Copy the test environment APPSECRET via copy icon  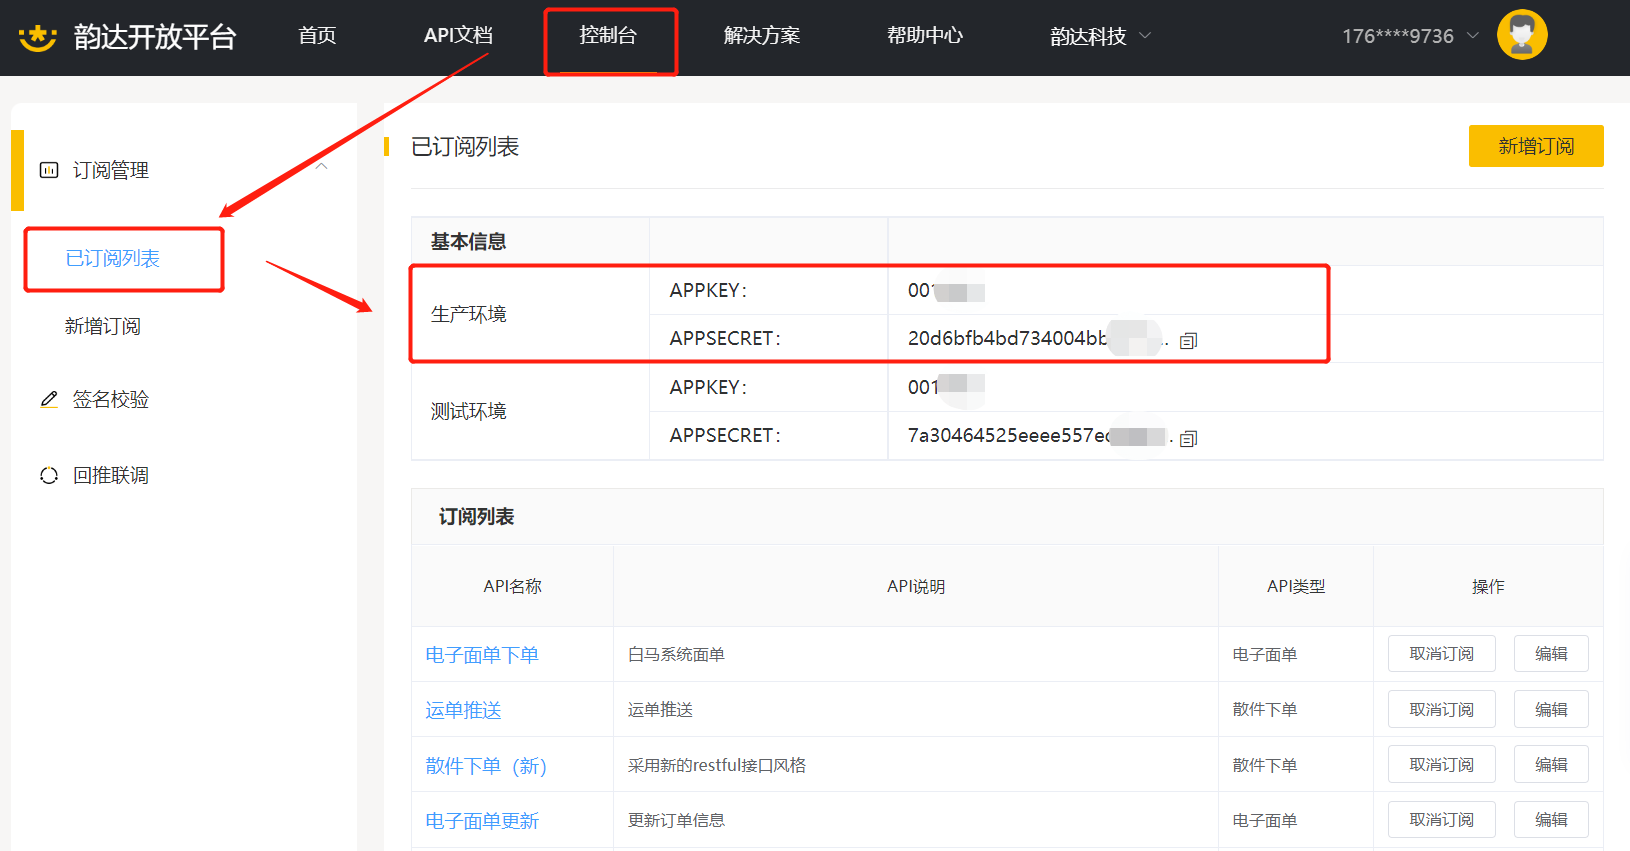pos(1188,438)
